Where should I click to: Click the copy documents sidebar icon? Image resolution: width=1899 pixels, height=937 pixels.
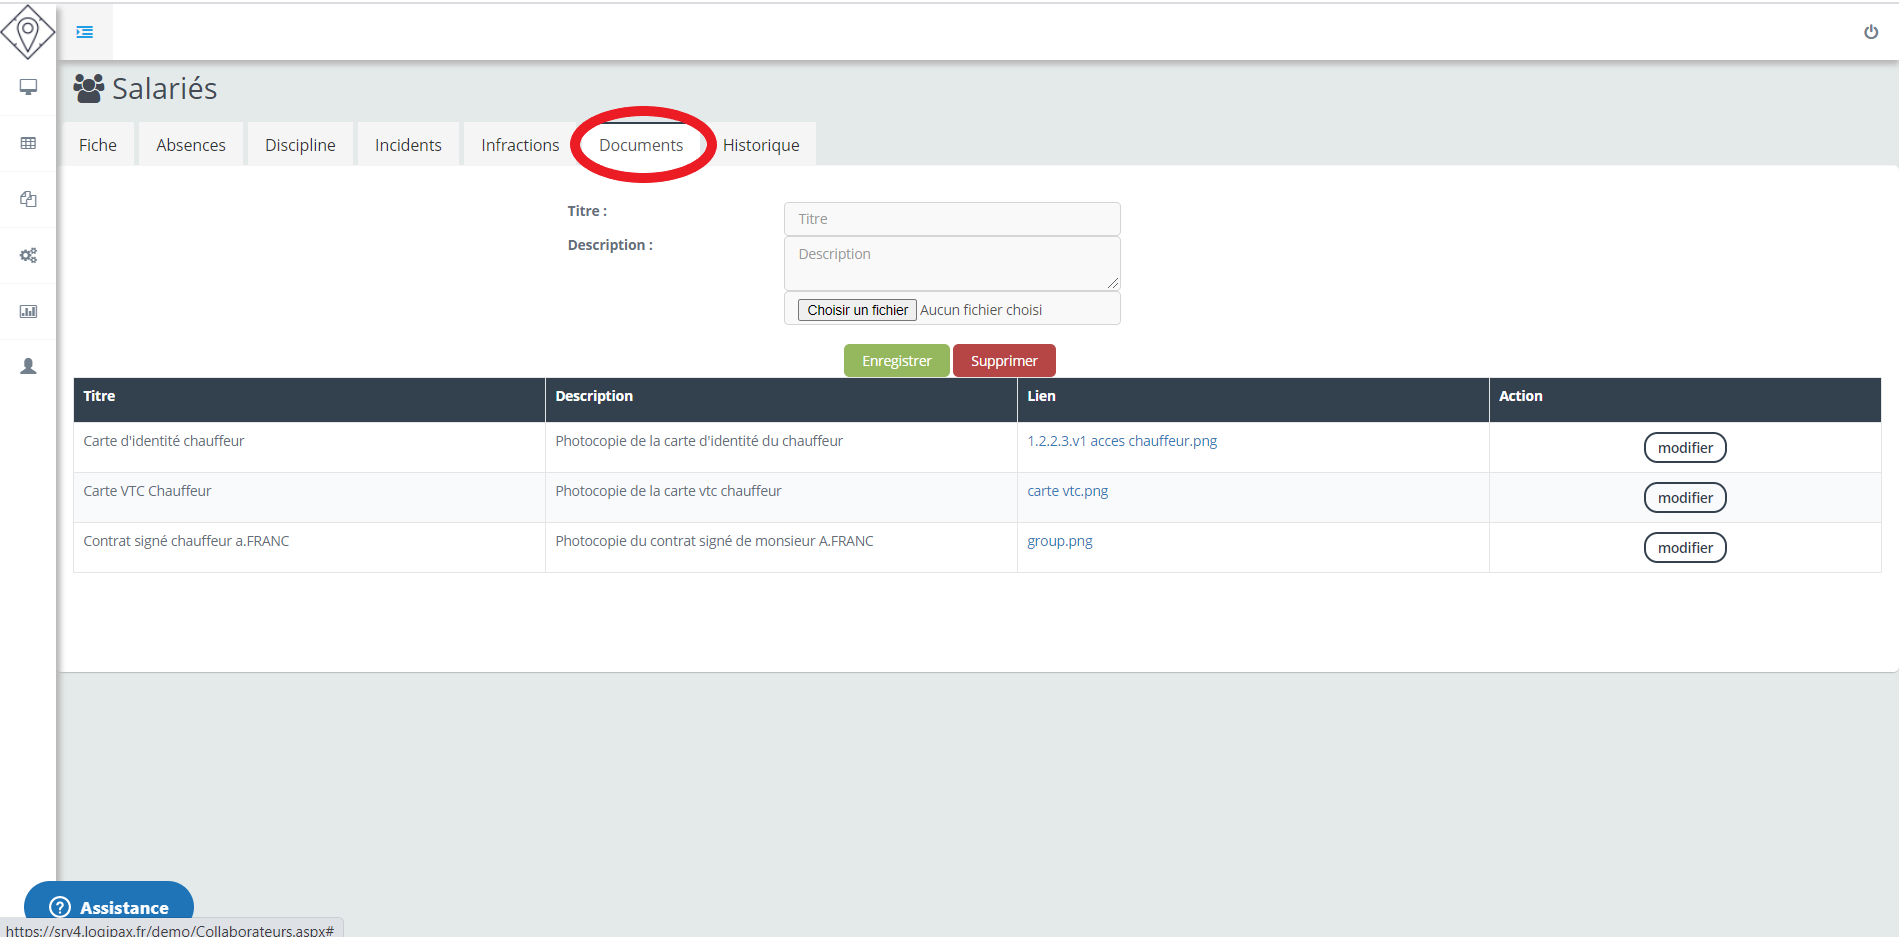(28, 199)
